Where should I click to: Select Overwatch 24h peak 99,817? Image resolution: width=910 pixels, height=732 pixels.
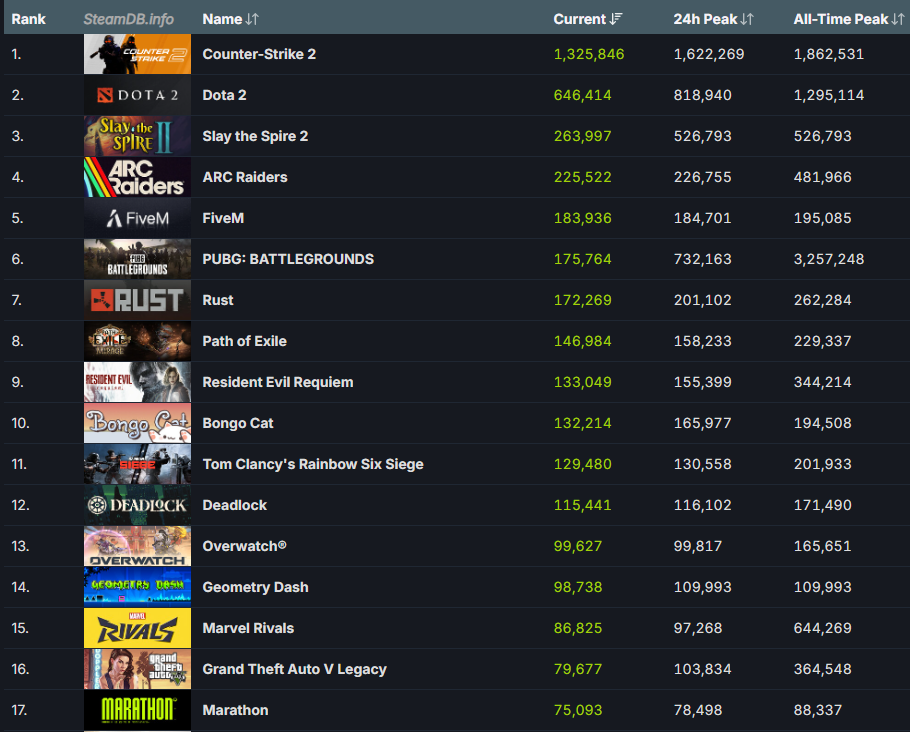(698, 546)
